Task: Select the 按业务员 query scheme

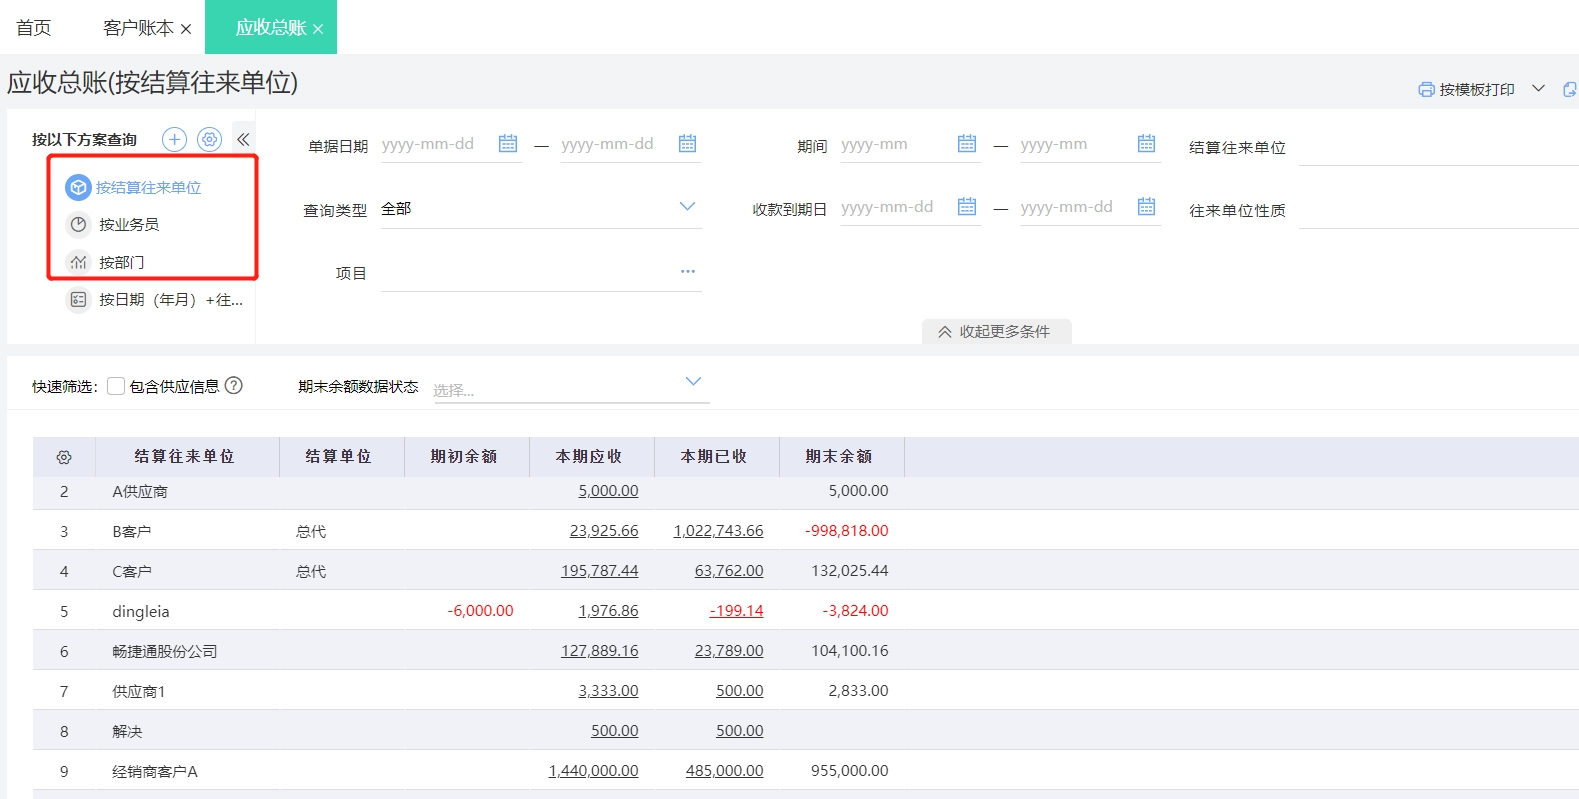Action: (129, 225)
